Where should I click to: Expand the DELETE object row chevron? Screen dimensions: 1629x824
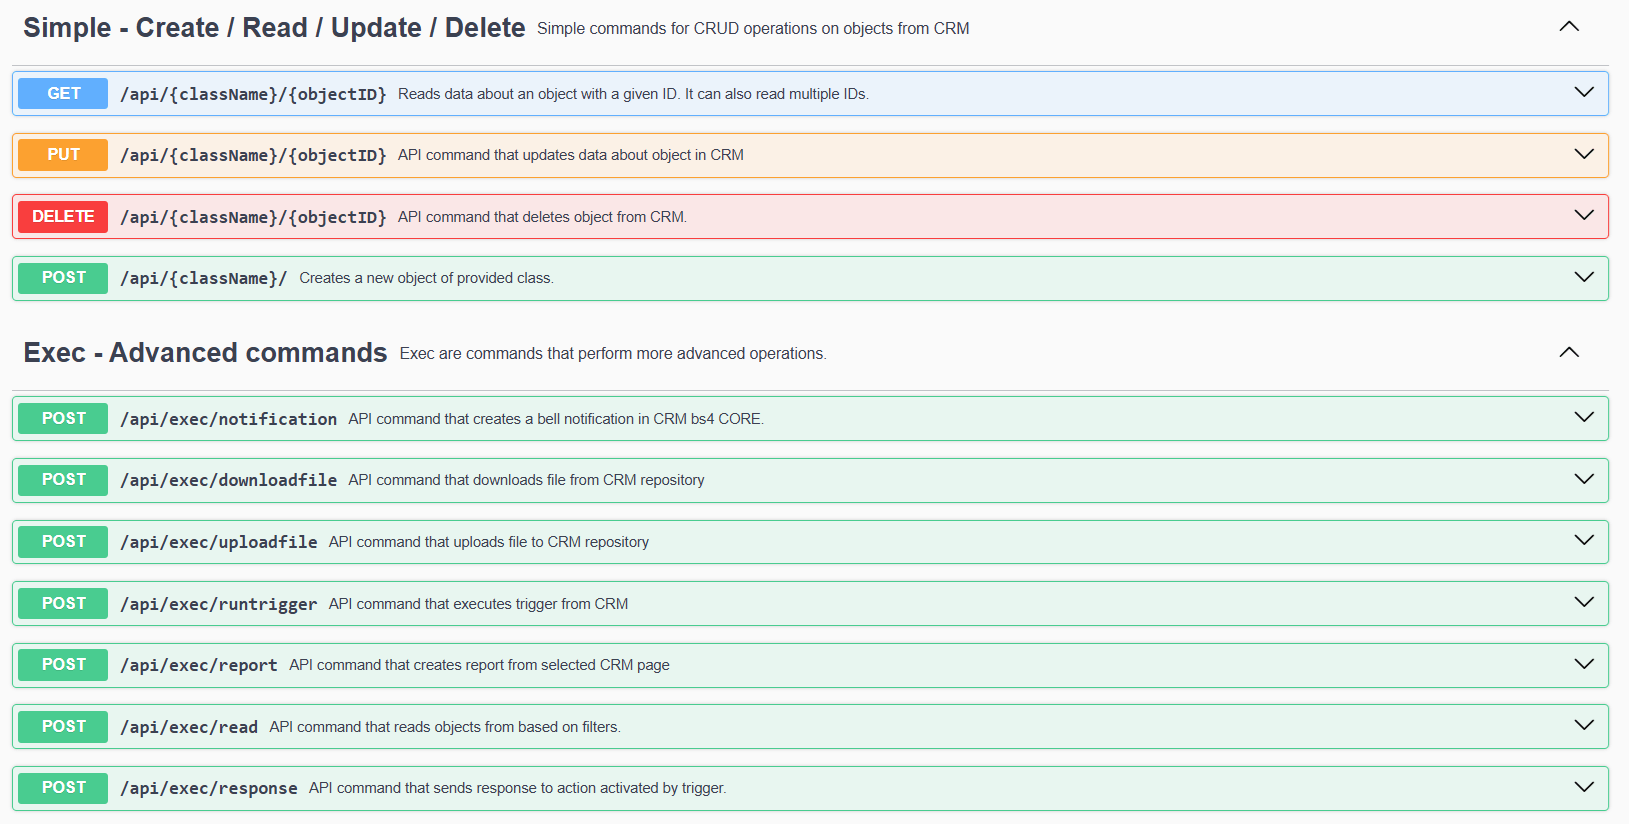point(1584,215)
